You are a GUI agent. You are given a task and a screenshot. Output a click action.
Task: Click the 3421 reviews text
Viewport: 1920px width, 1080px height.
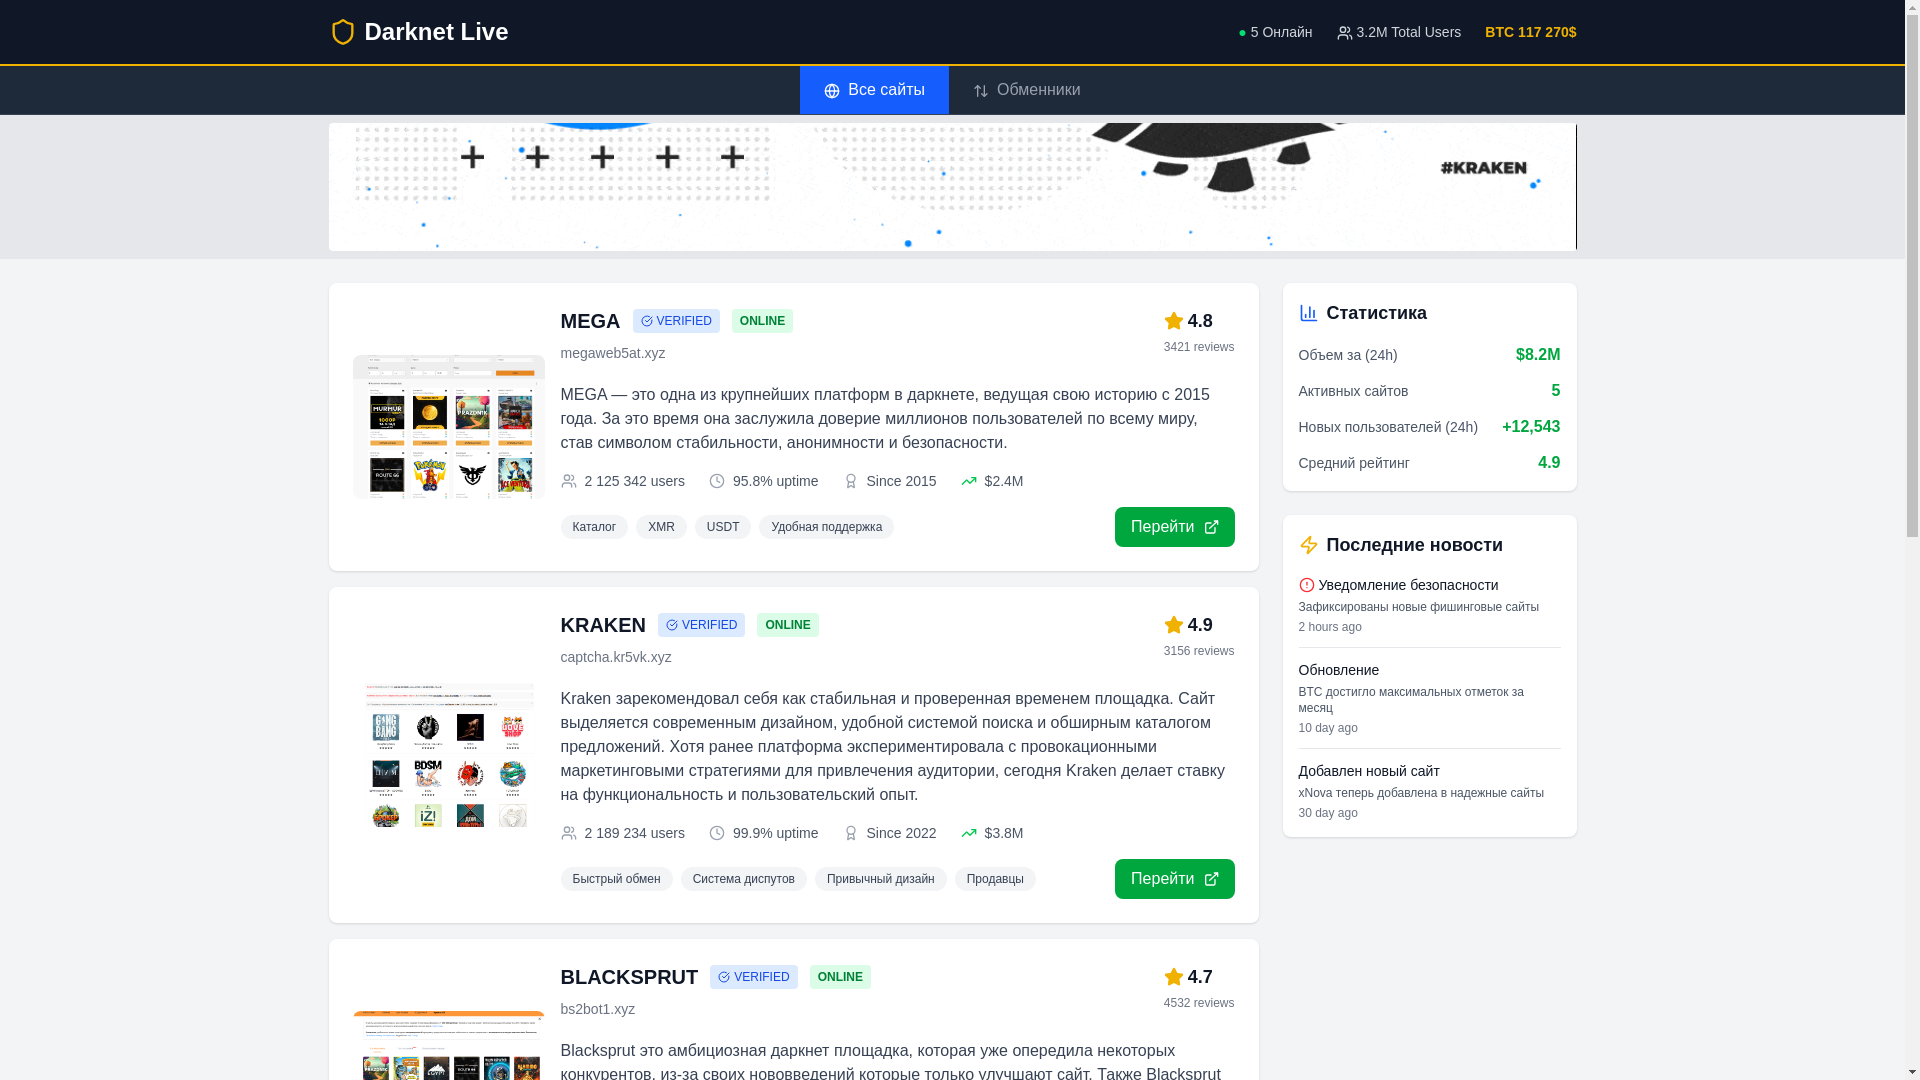pos(1199,347)
